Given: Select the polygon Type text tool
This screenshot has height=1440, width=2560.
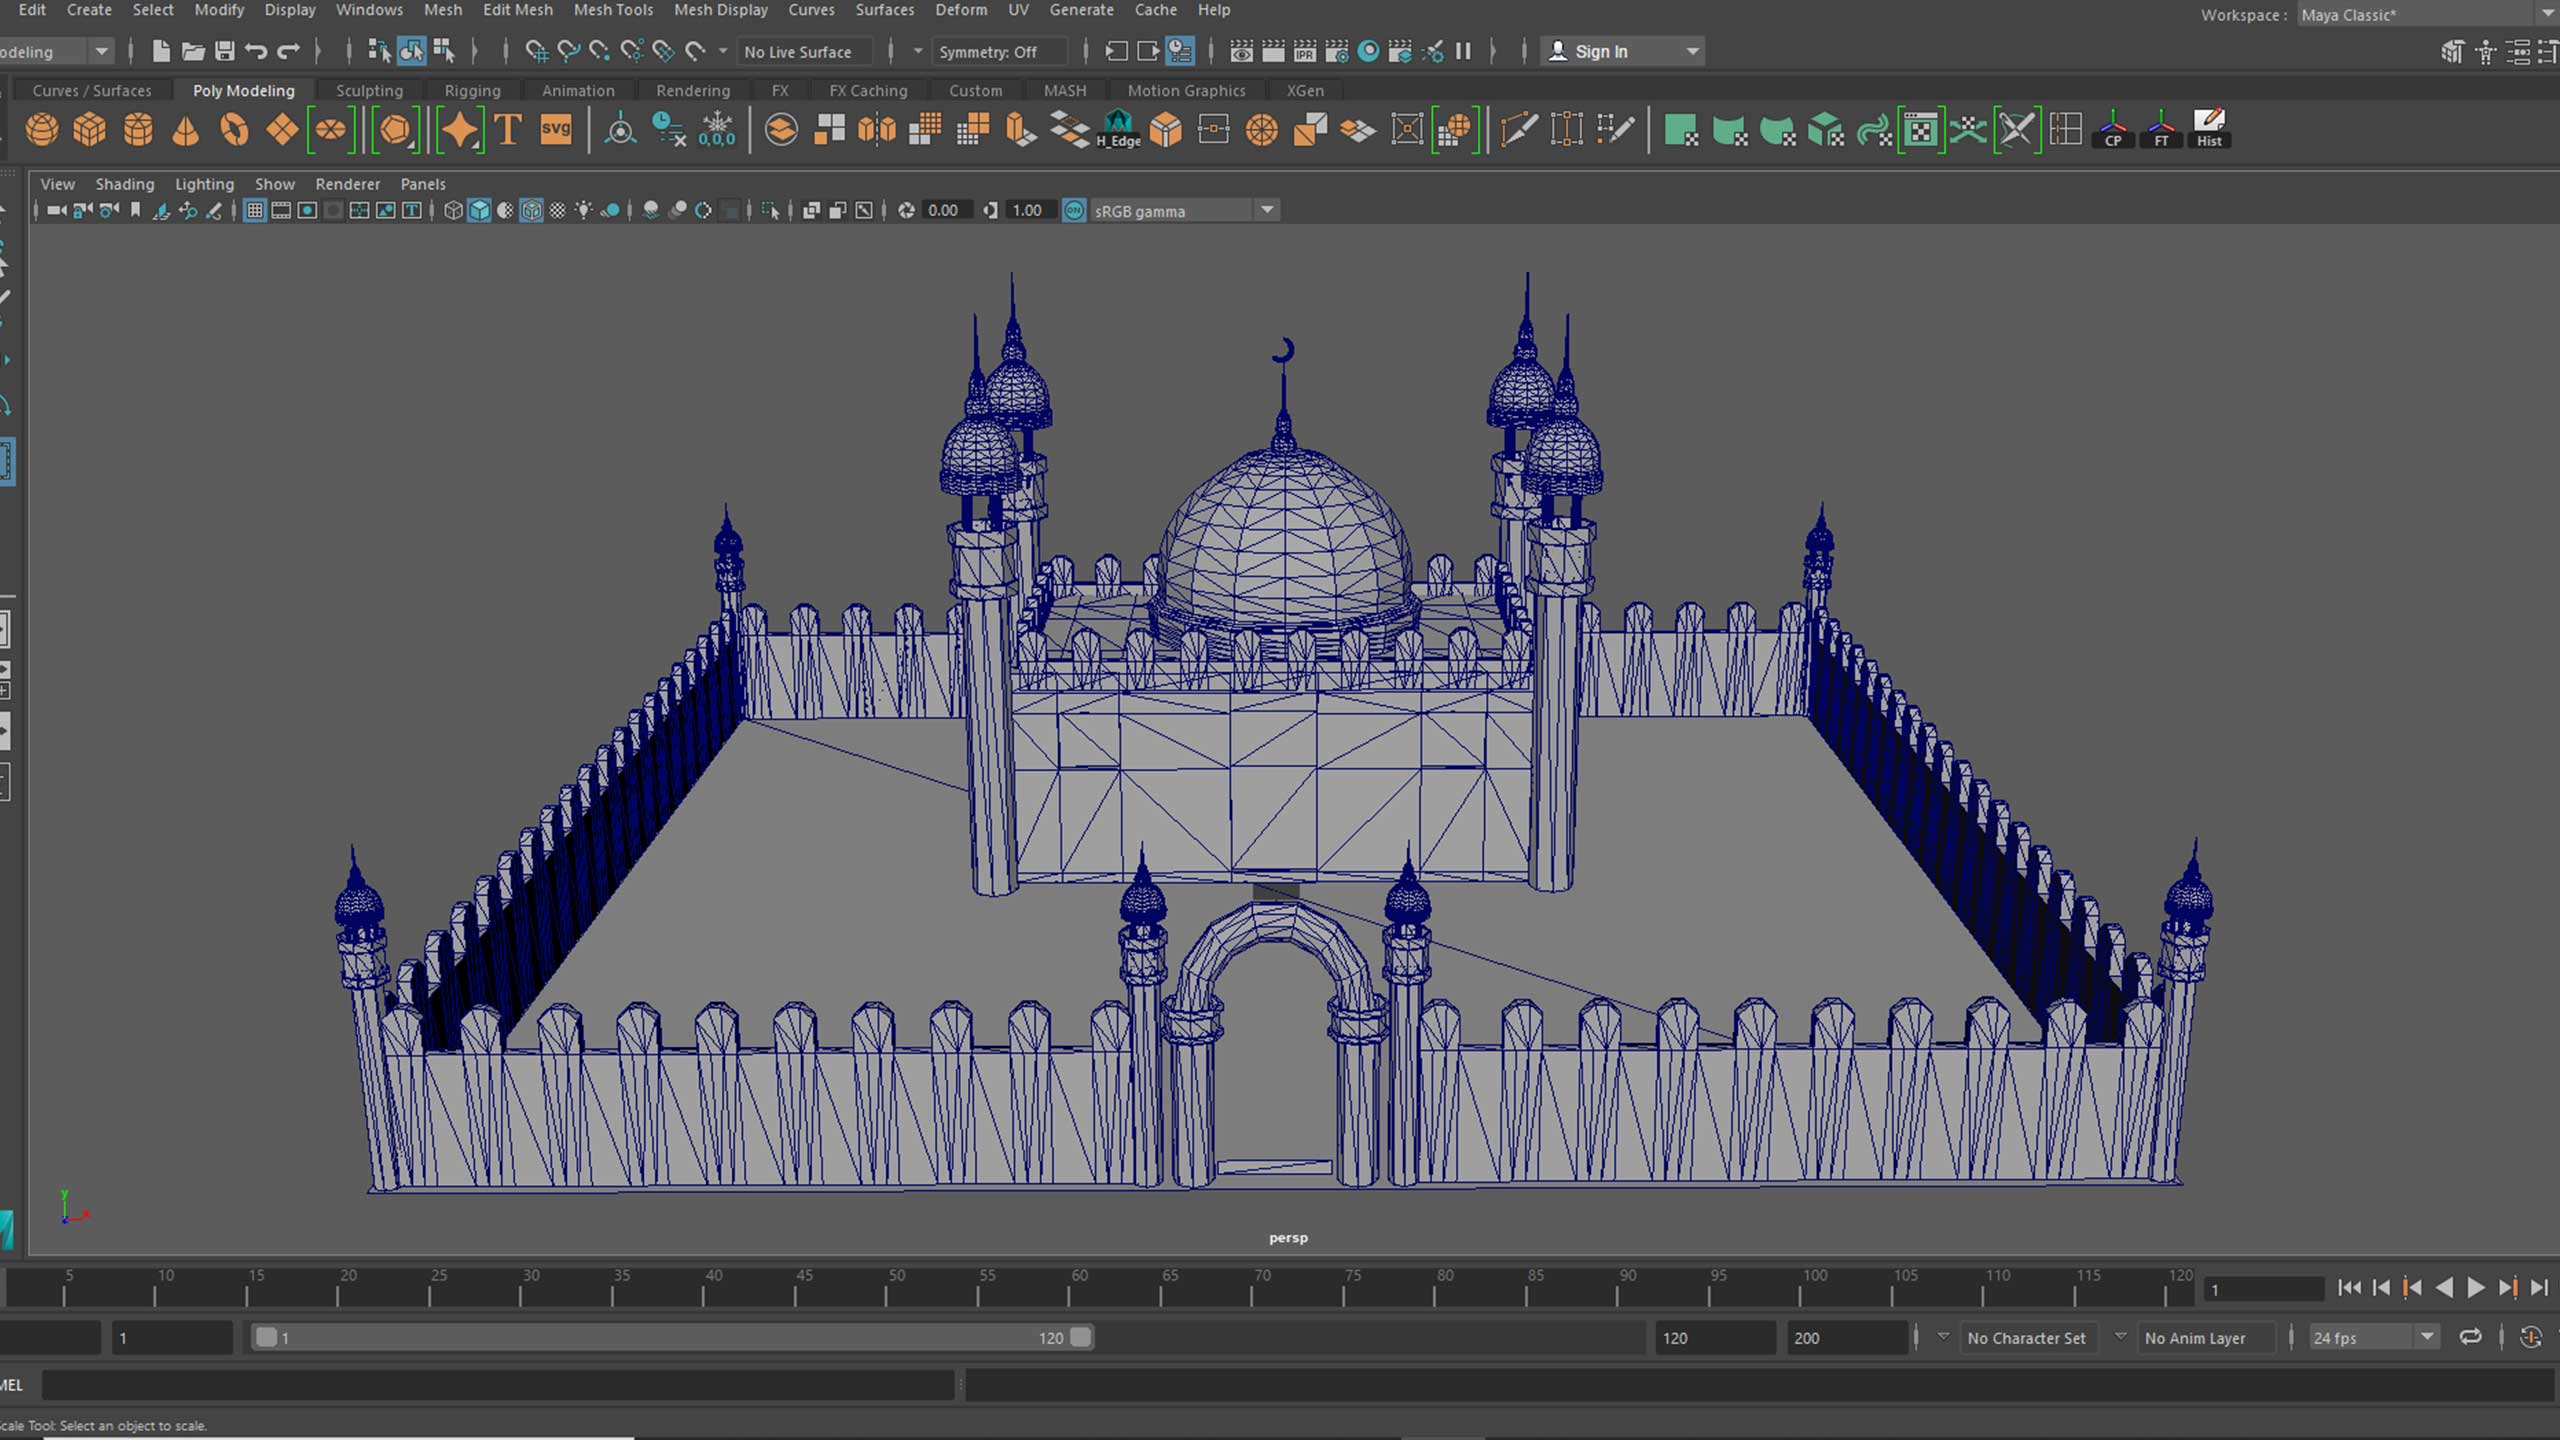Looking at the screenshot, I should 508,130.
